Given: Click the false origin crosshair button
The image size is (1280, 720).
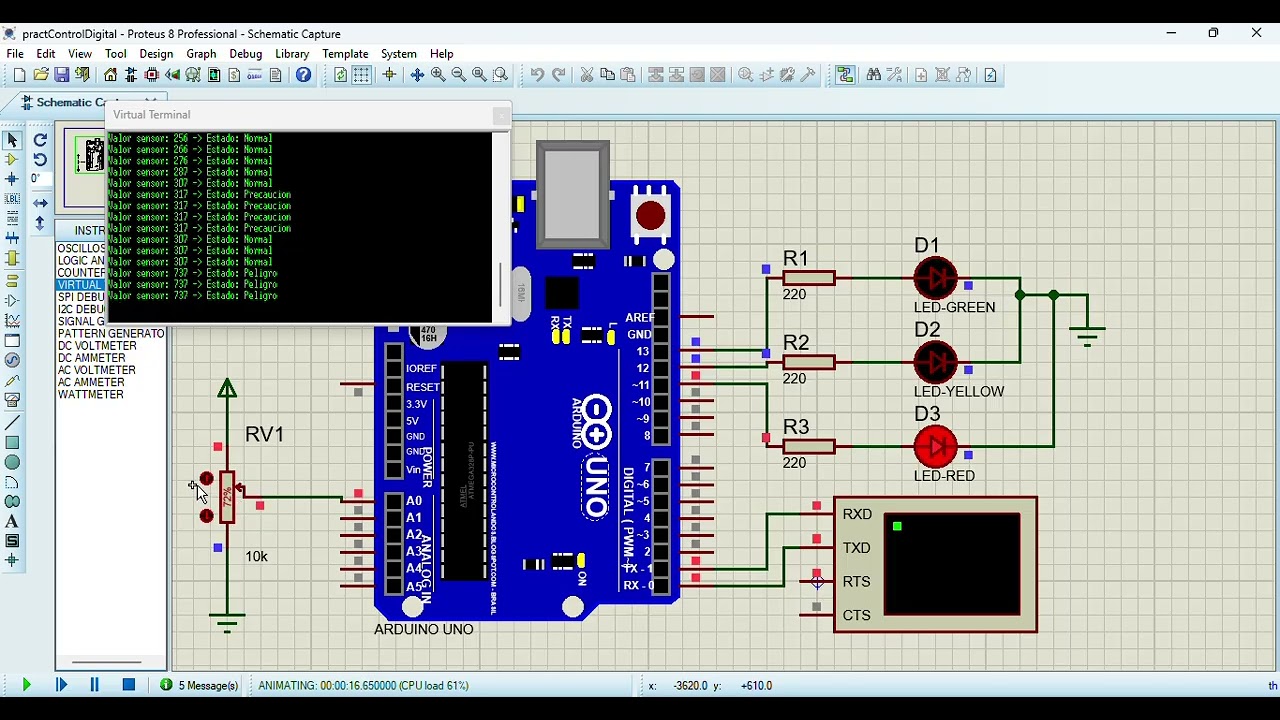Looking at the screenshot, I should [389, 75].
